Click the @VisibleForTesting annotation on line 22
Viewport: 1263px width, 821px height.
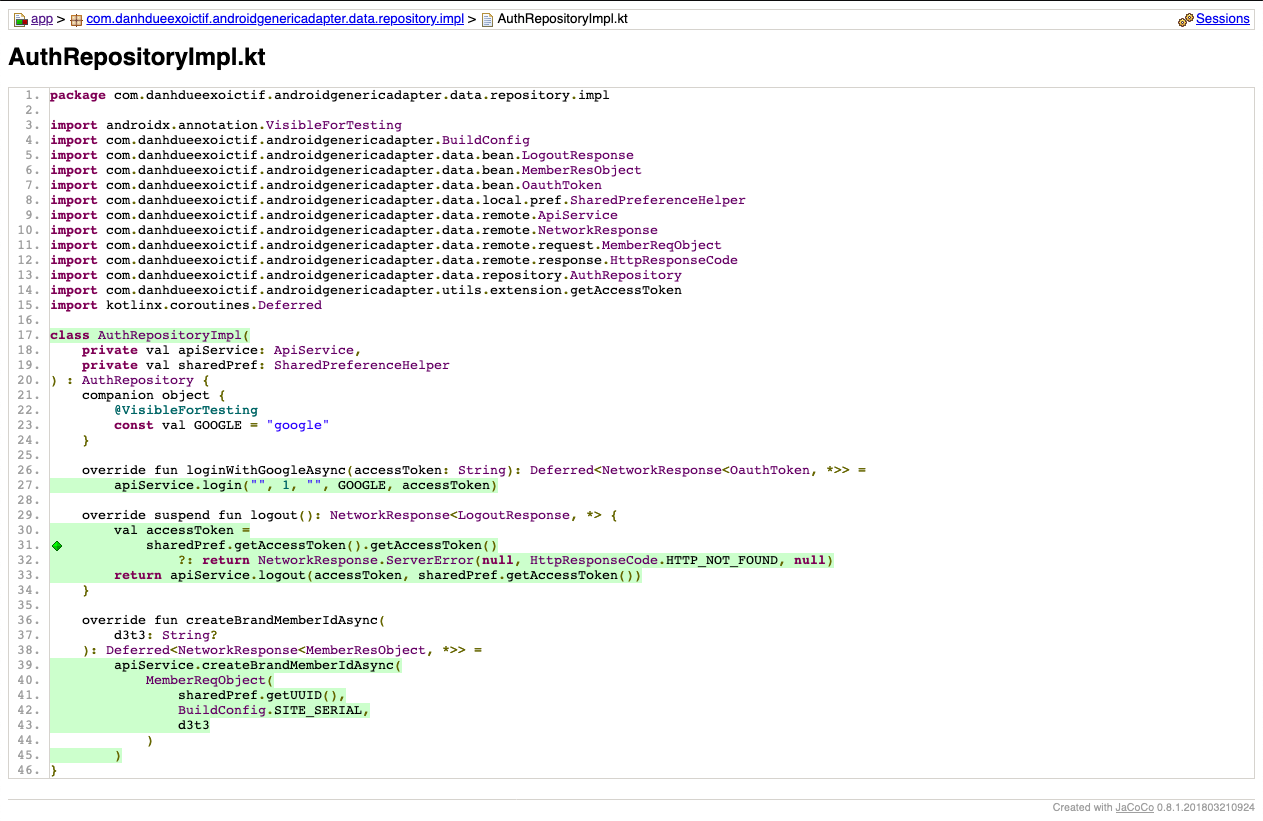[186, 411]
